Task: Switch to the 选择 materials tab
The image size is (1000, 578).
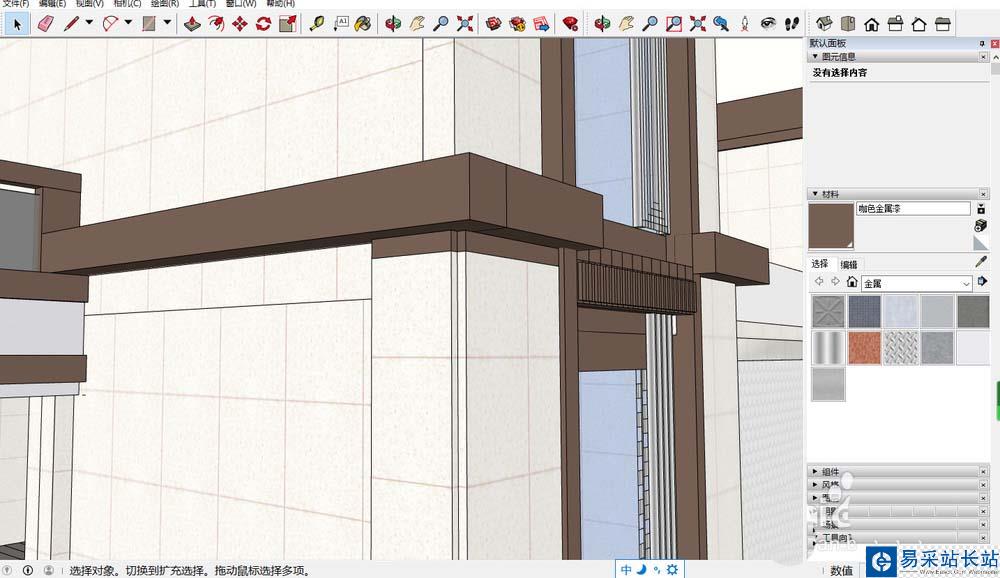Action: pos(820,263)
